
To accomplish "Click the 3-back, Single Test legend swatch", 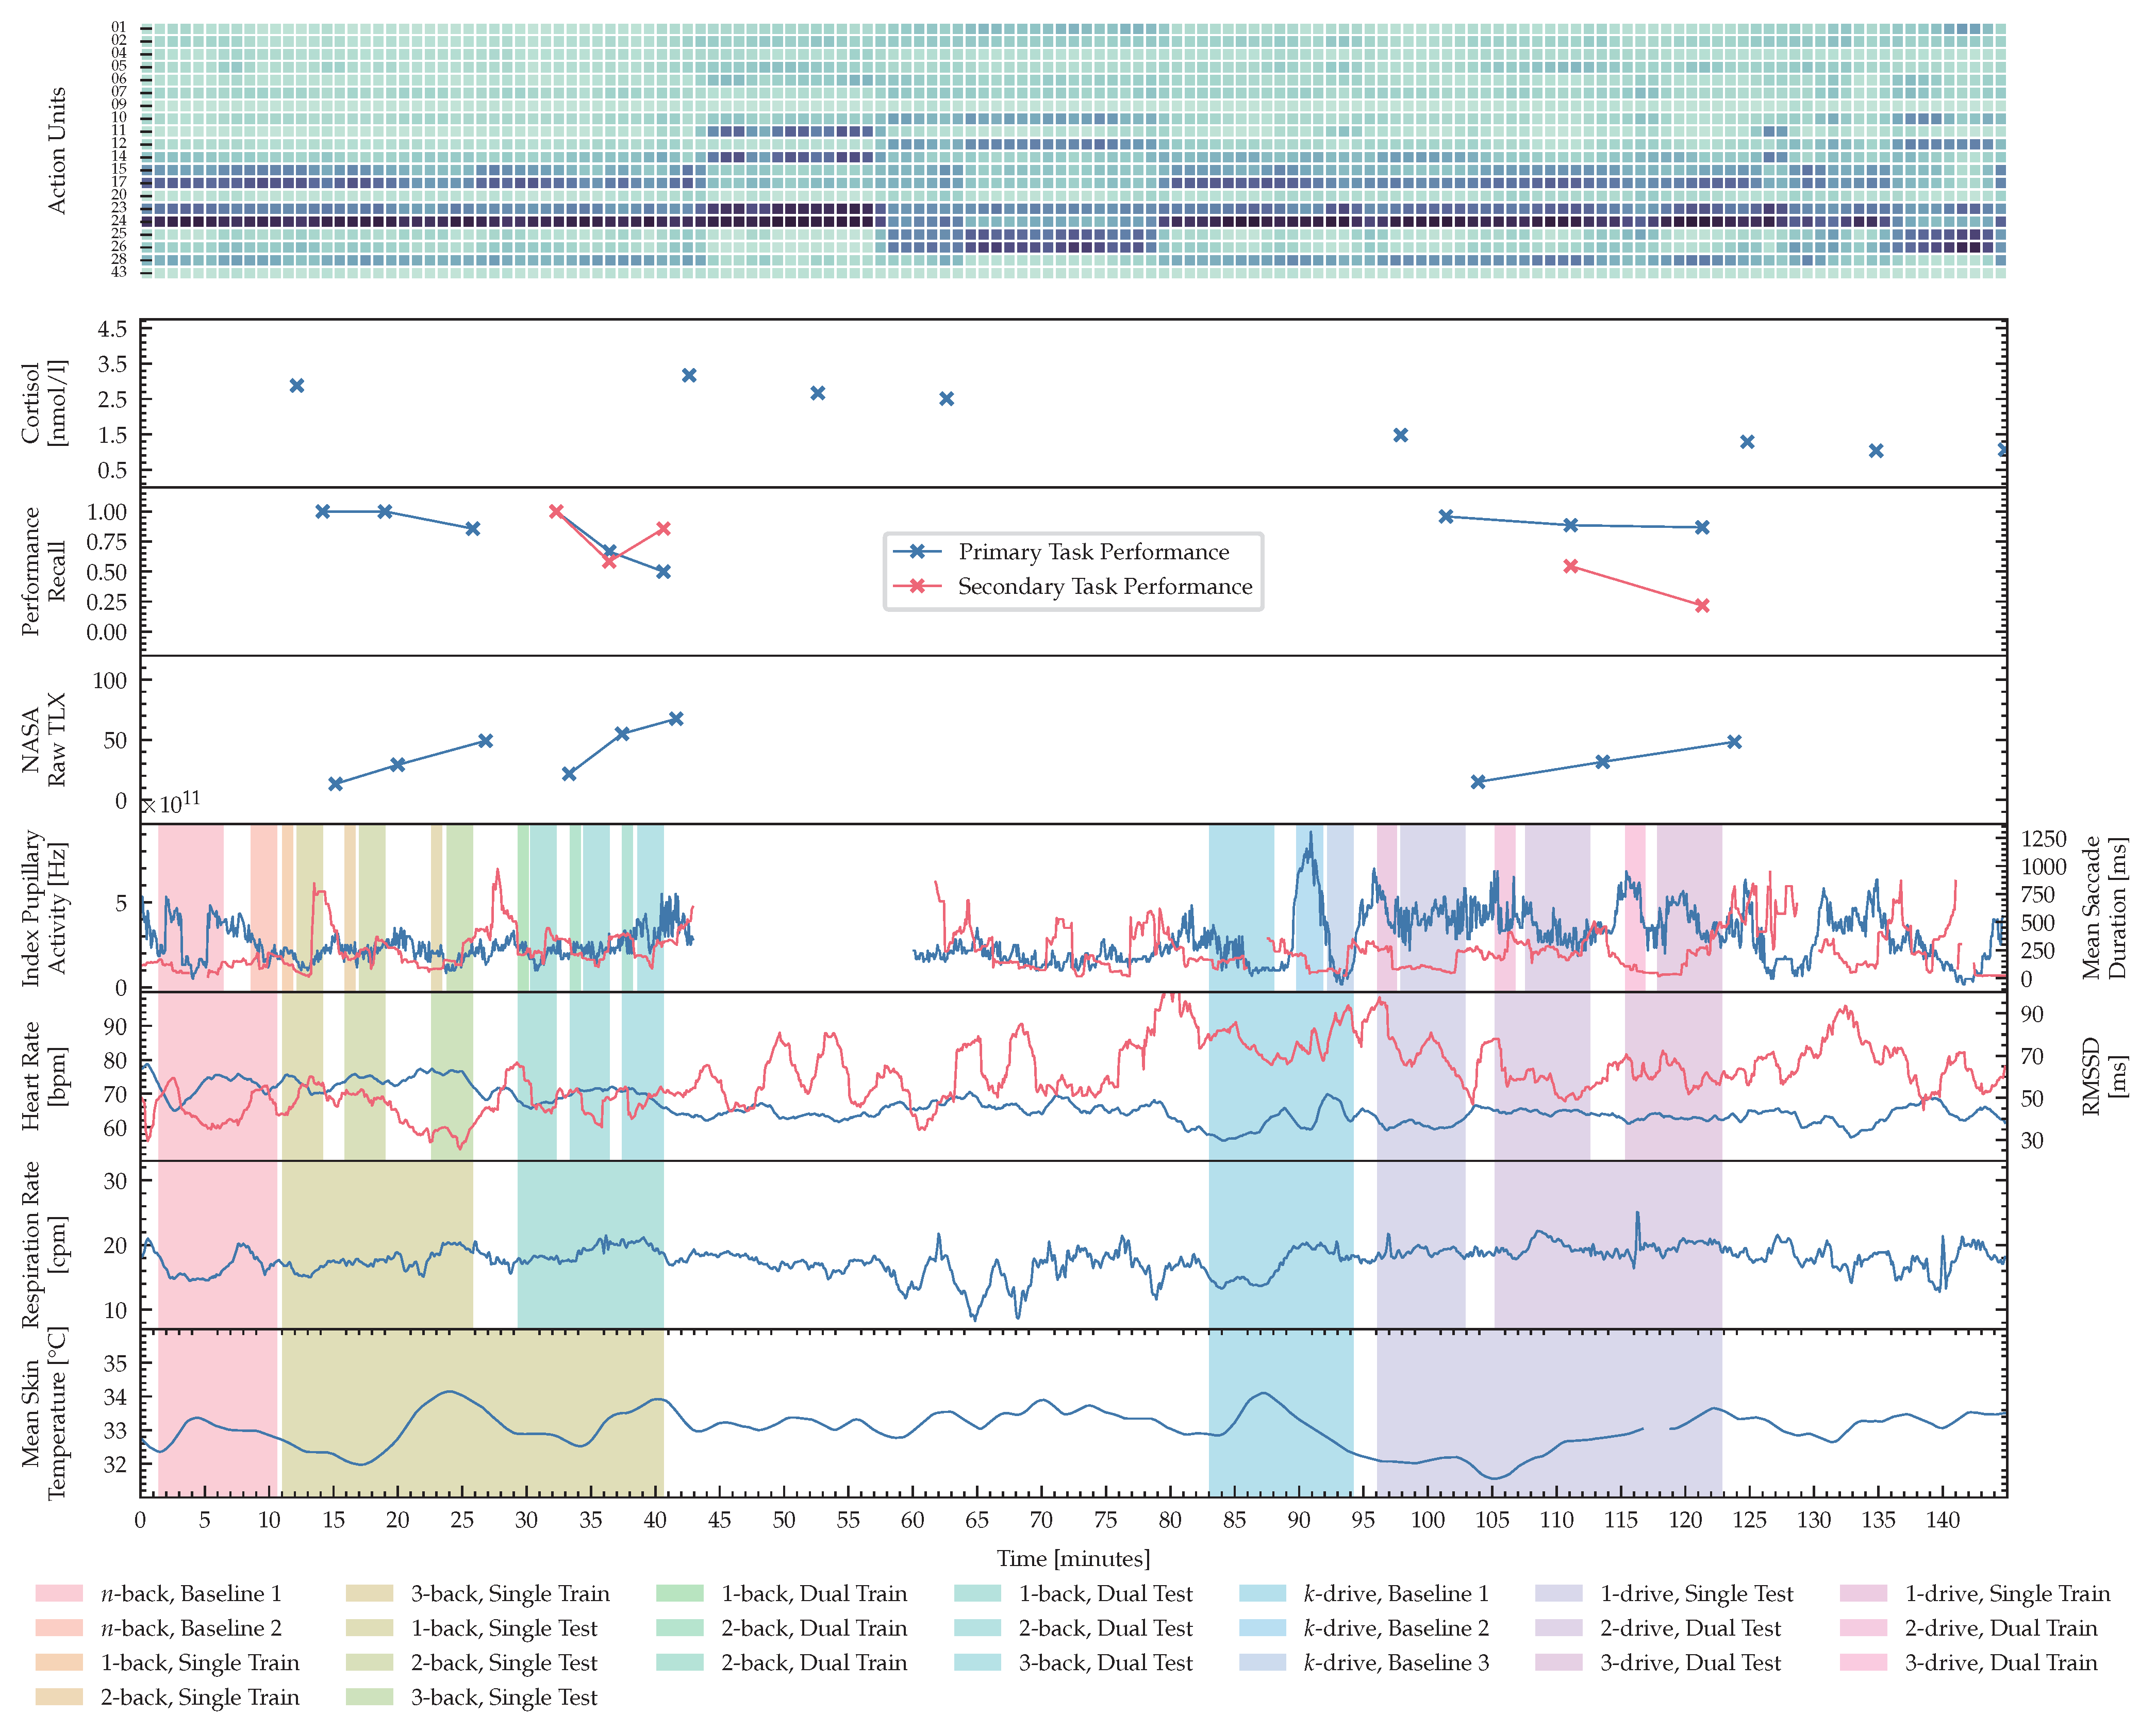I will pyautogui.click(x=369, y=1697).
